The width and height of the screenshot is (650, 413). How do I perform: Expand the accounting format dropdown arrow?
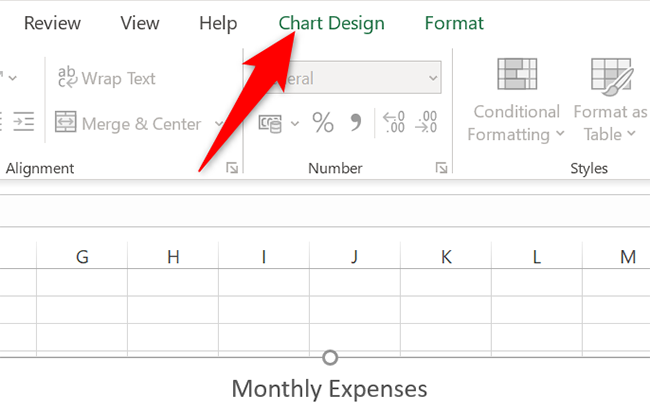(x=294, y=124)
